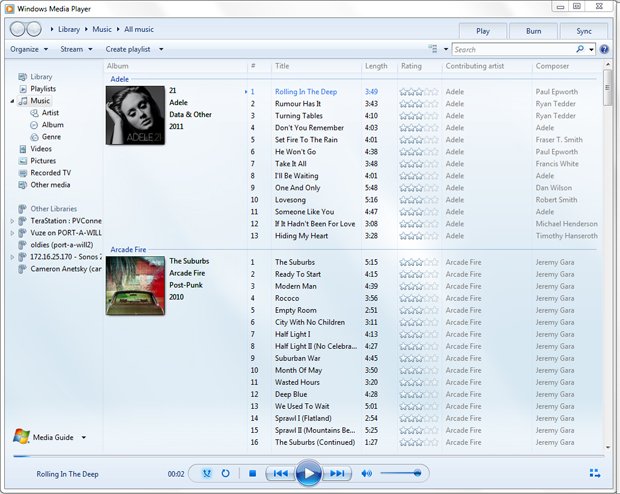Select the track Set Fire To The Rain
This screenshot has width=620, height=494.
pyautogui.click(x=306, y=140)
